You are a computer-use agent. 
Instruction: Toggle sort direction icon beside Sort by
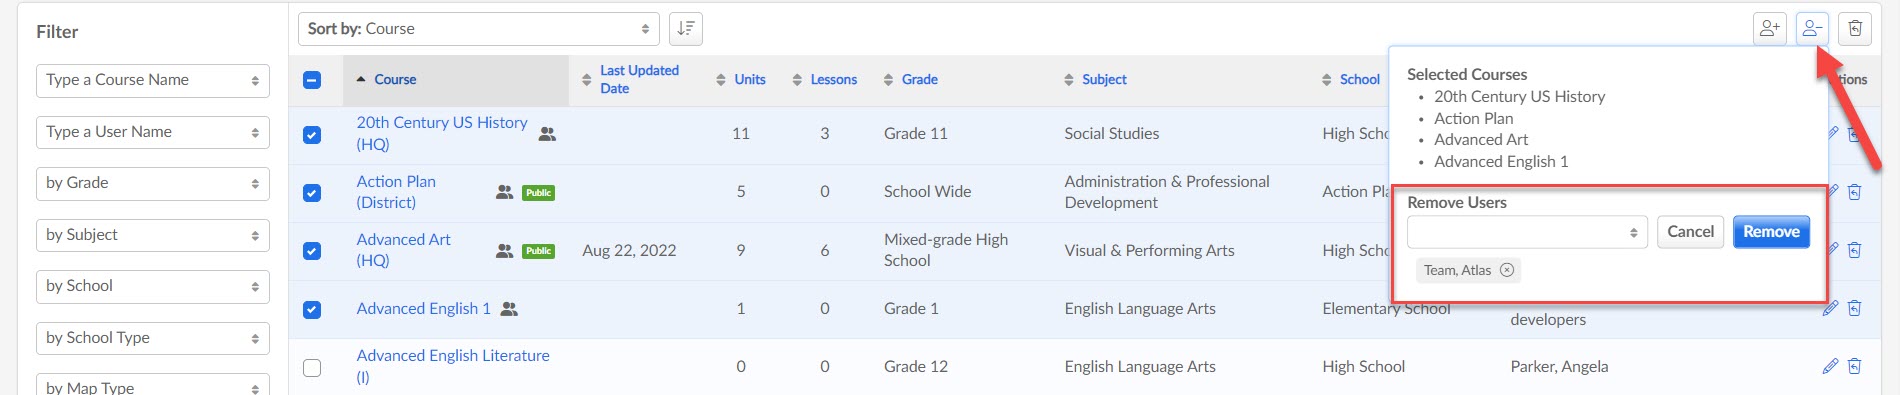(685, 29)
